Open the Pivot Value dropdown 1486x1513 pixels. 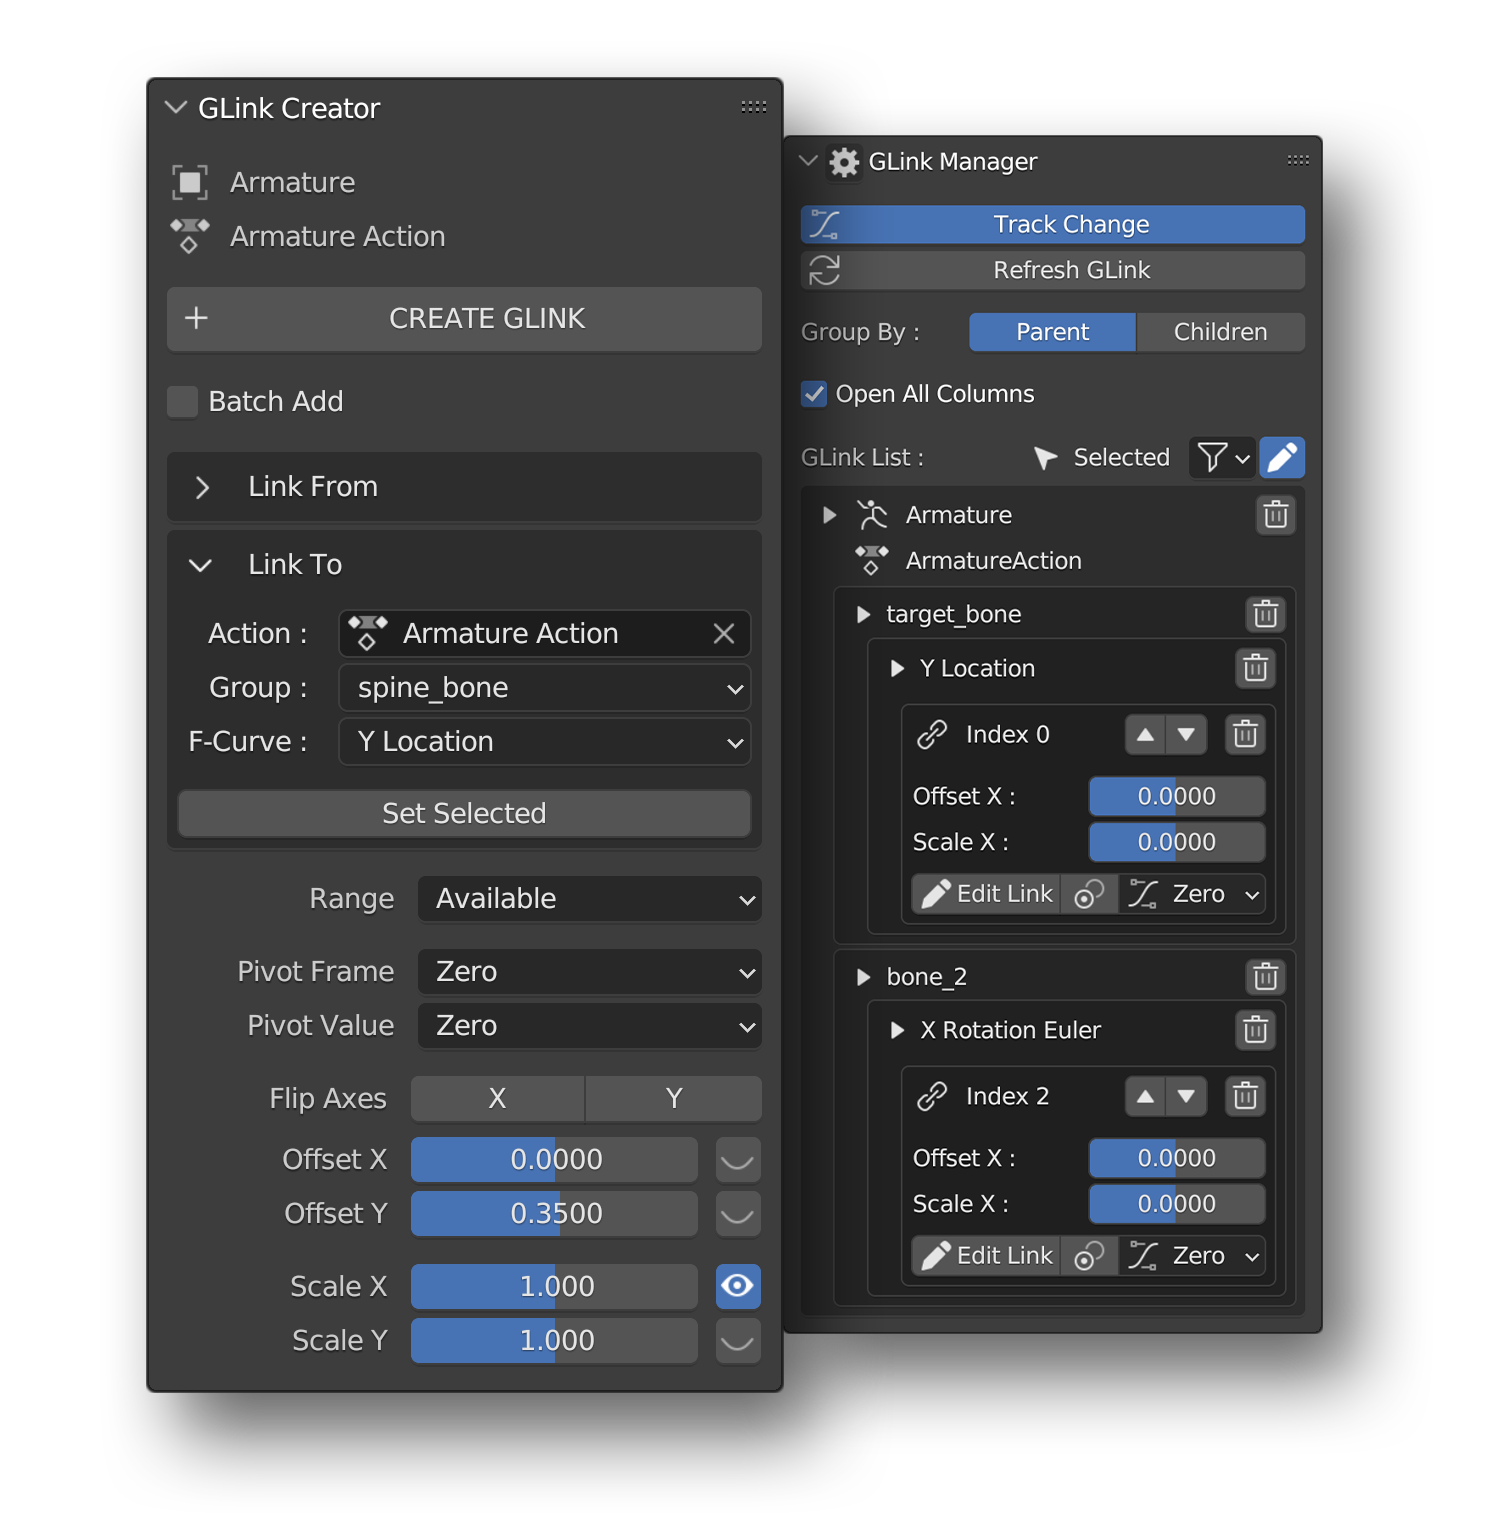(x=590, y=1026)
